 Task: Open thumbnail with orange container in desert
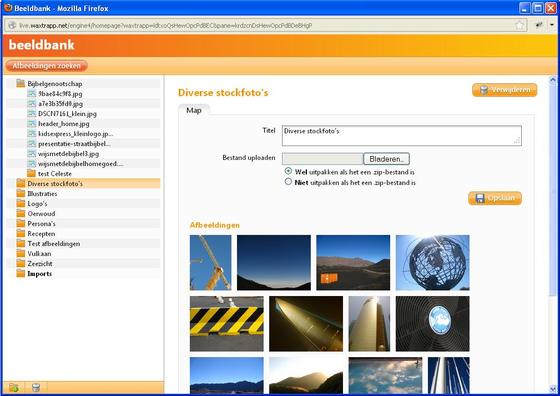coord(353,262)
